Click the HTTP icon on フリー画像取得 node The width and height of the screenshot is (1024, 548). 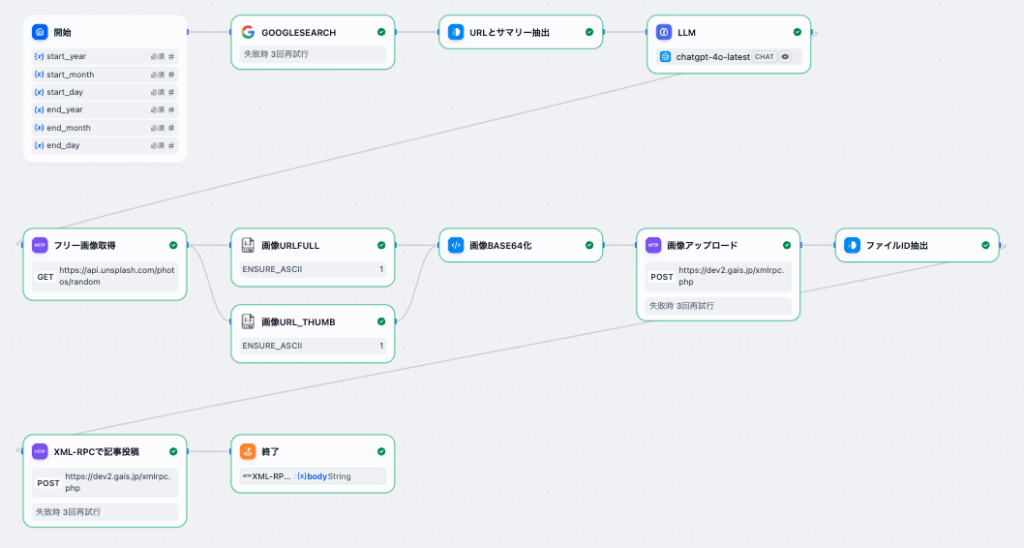[40, 244]
